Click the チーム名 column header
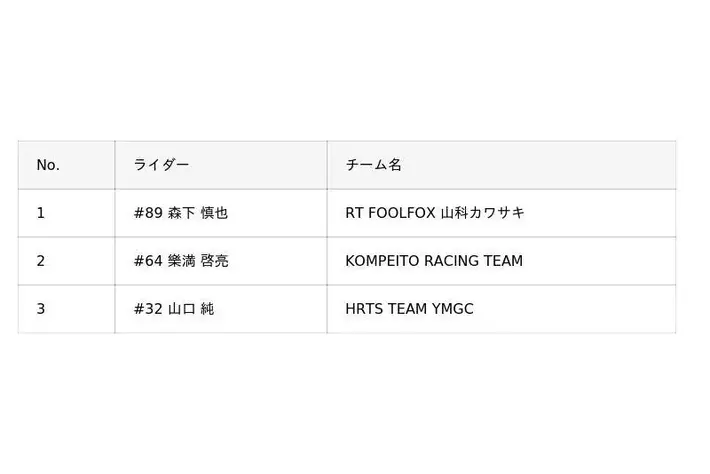 coord(373,165)
